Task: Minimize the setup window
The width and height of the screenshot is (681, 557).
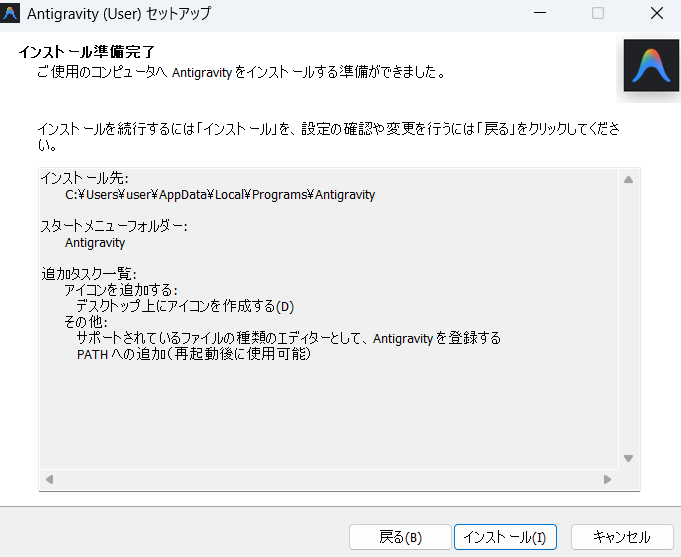Action: pyautogui.click(x=540, y=14)
